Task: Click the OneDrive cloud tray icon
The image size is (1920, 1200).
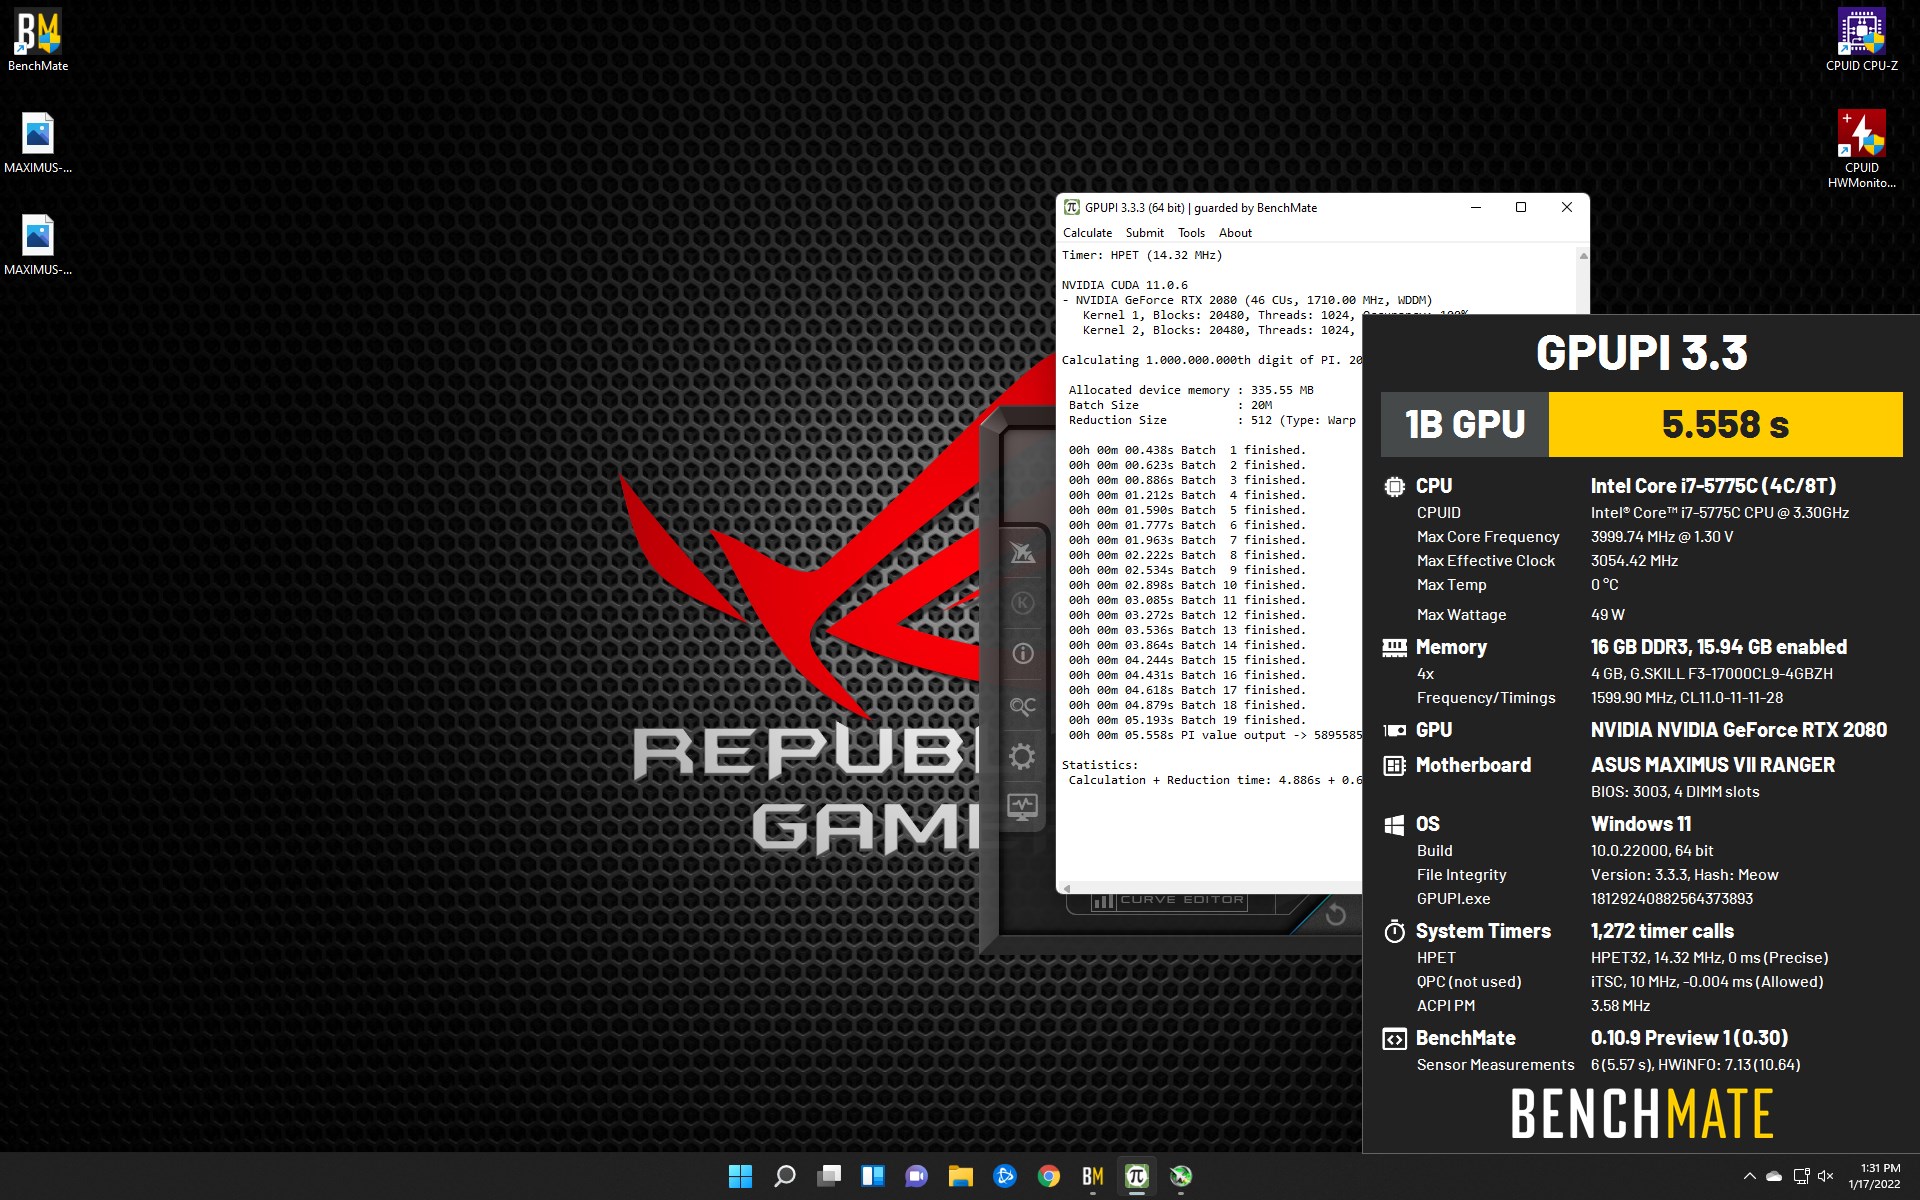Action: [x=1774, y=1176]
